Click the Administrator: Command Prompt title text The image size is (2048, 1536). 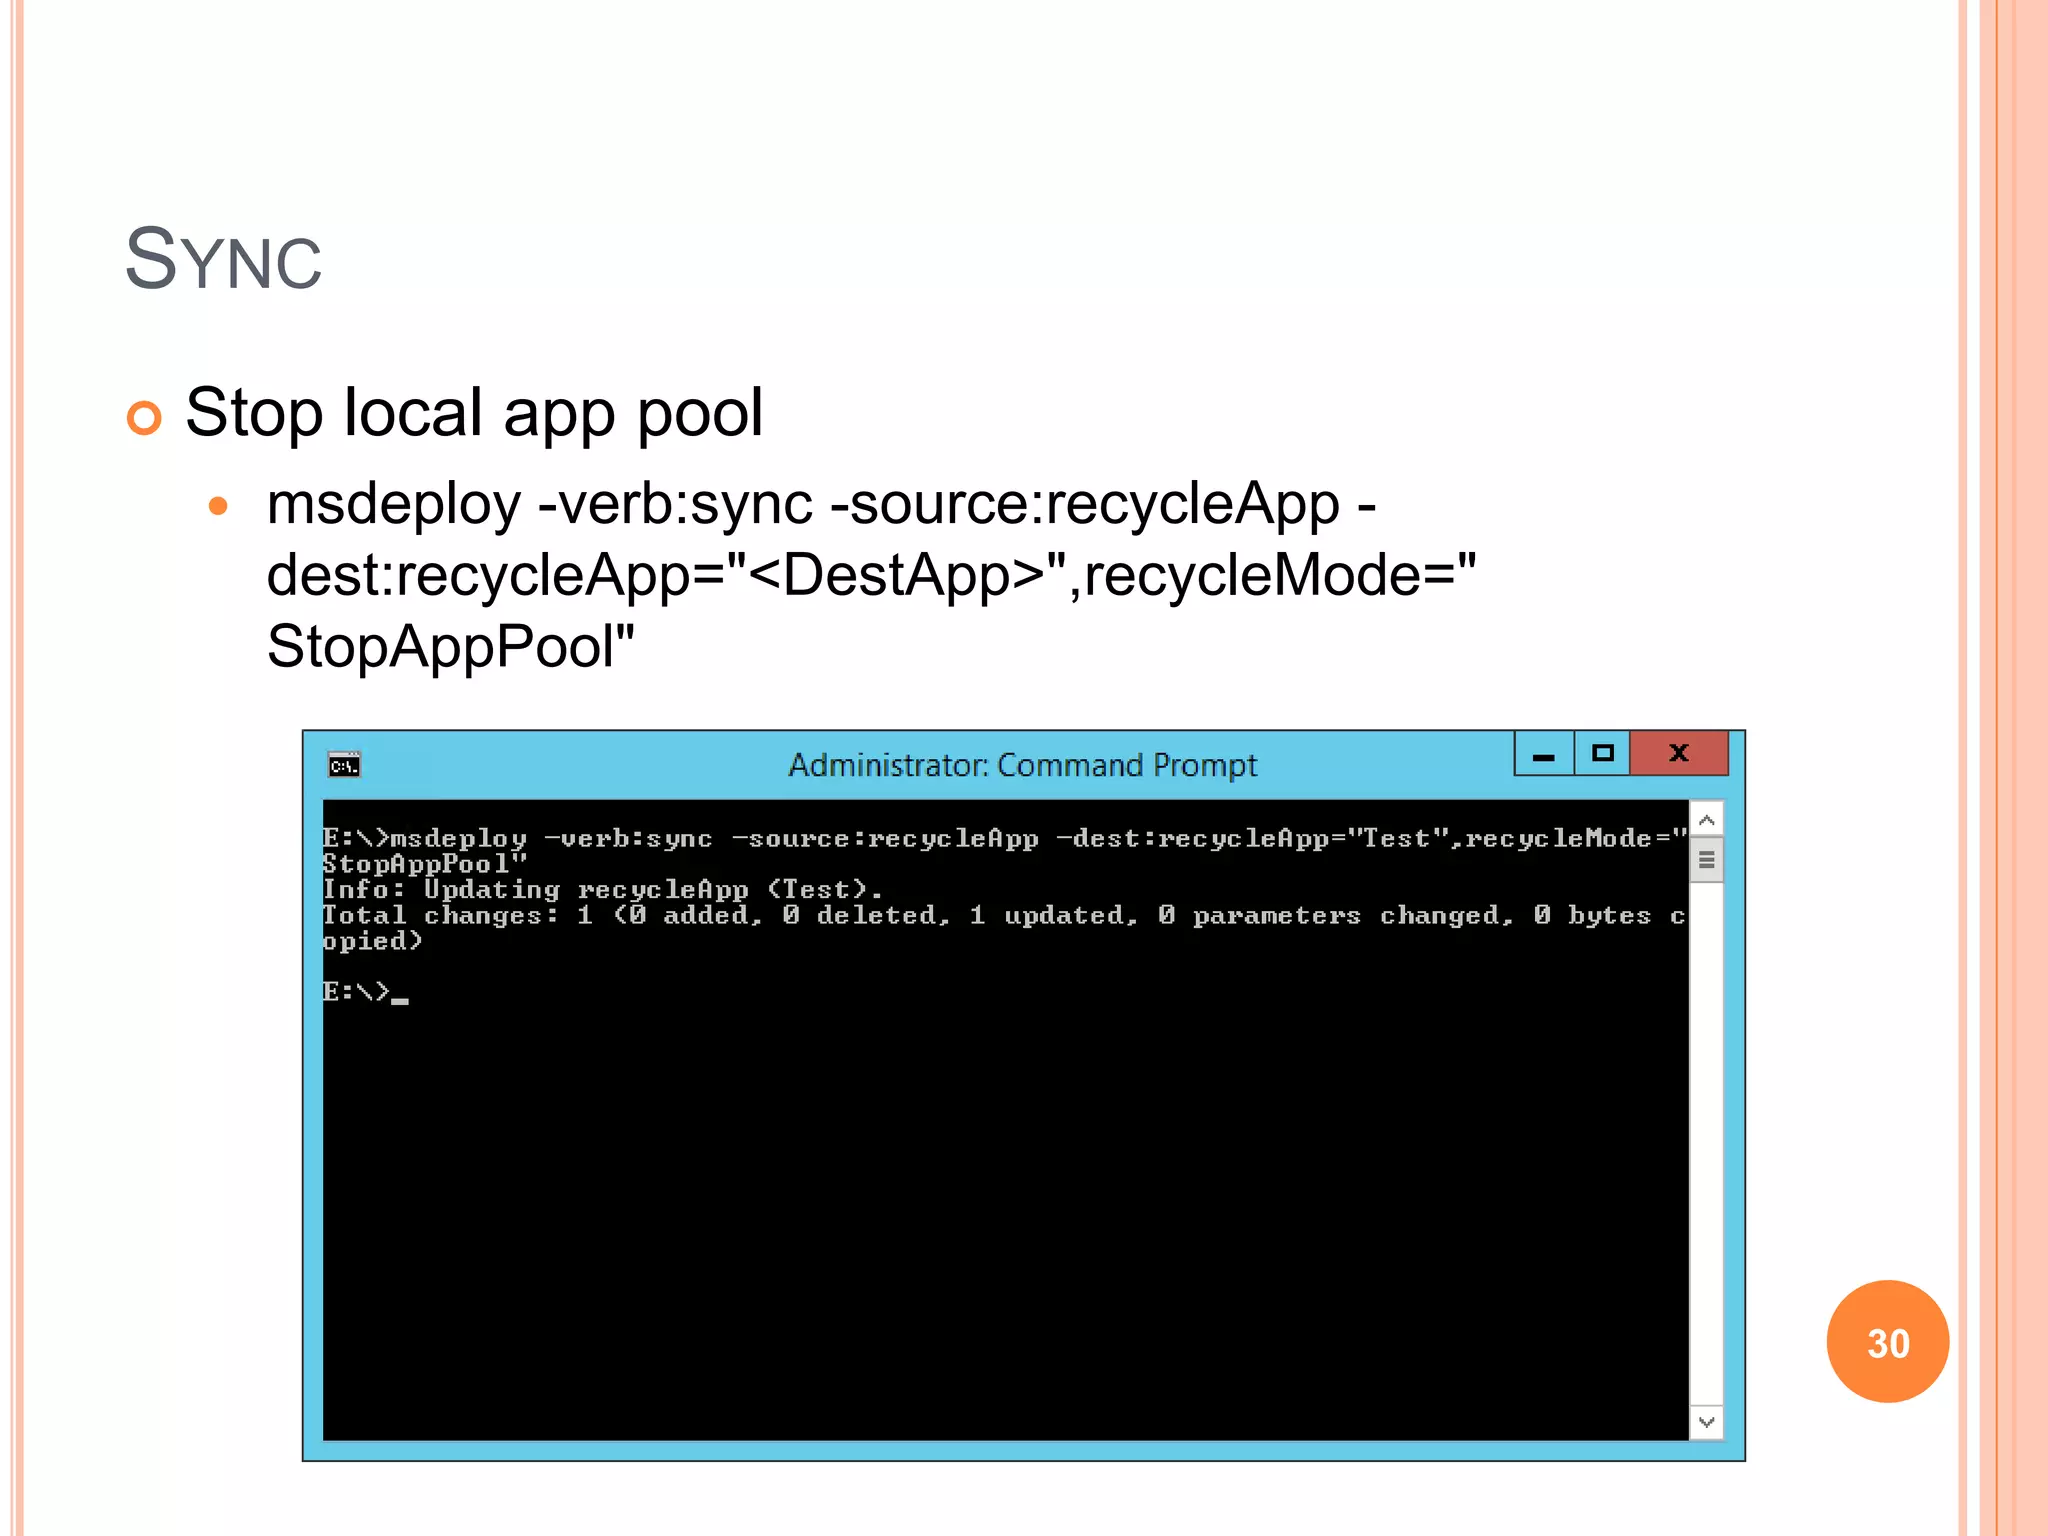[x=1022, y=765]
